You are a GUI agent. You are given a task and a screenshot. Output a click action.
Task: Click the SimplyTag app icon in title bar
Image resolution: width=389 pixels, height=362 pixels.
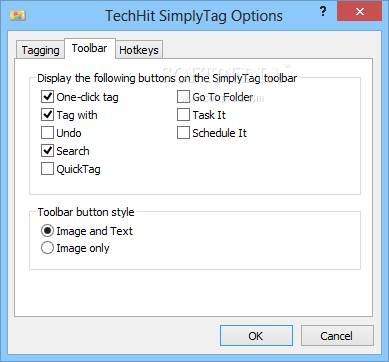point(18,15)
